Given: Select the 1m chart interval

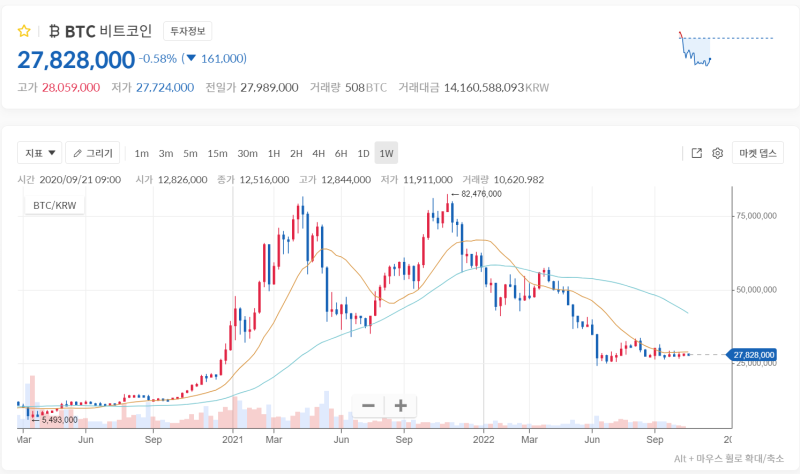Looking at the screenshot, I should pos(141,154).
